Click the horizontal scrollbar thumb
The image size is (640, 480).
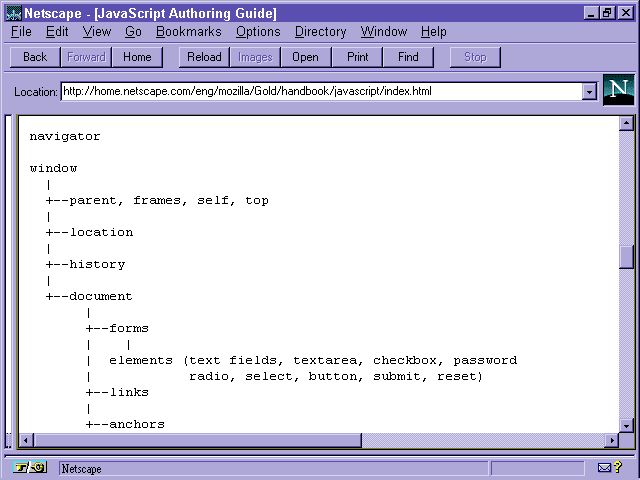pyautogui.click(x=198, y=440)
